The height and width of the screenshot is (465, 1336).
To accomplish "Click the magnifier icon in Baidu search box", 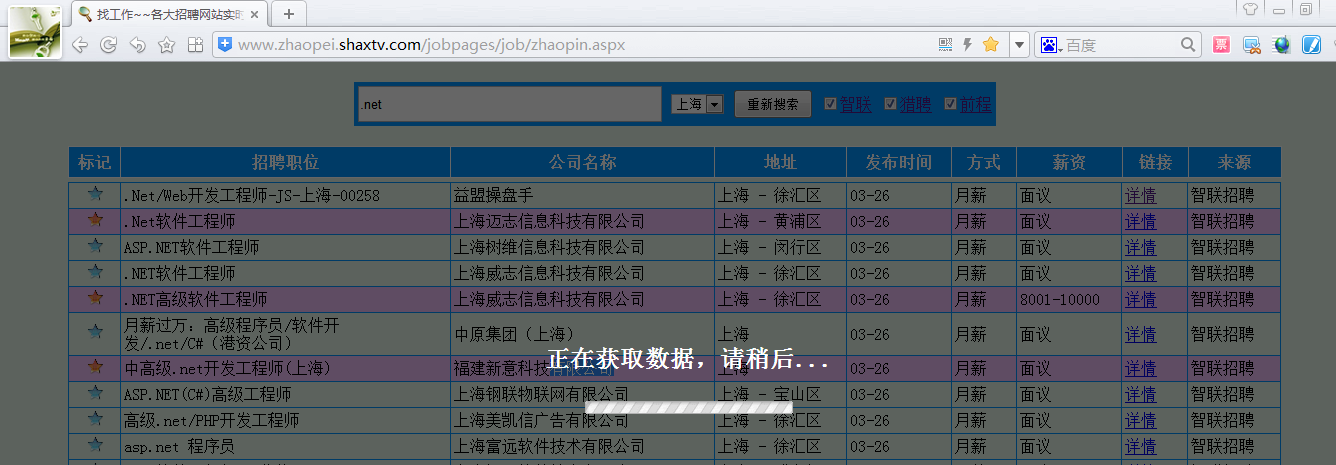I will pyautogui.click(x=1188, y=45).
